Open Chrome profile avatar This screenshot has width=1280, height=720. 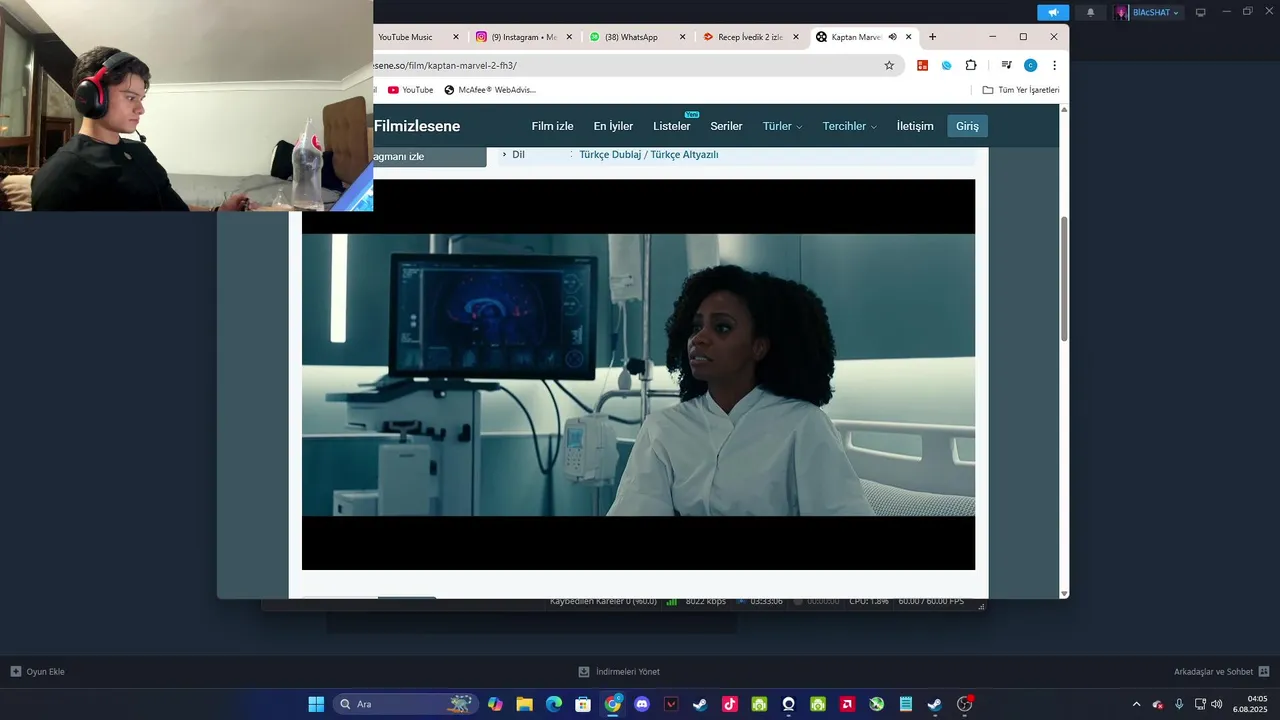point(1030,65)
